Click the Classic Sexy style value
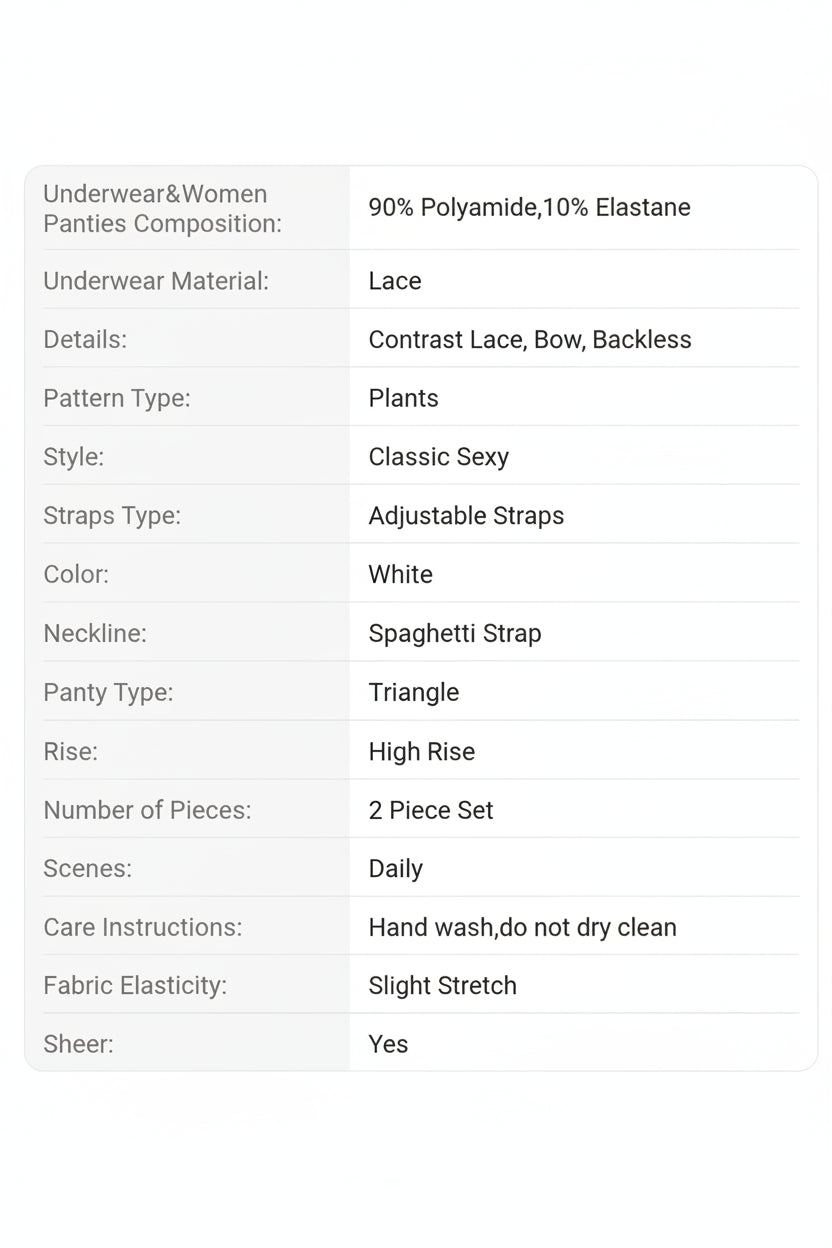832x1248 pixels. click(439, 457)
